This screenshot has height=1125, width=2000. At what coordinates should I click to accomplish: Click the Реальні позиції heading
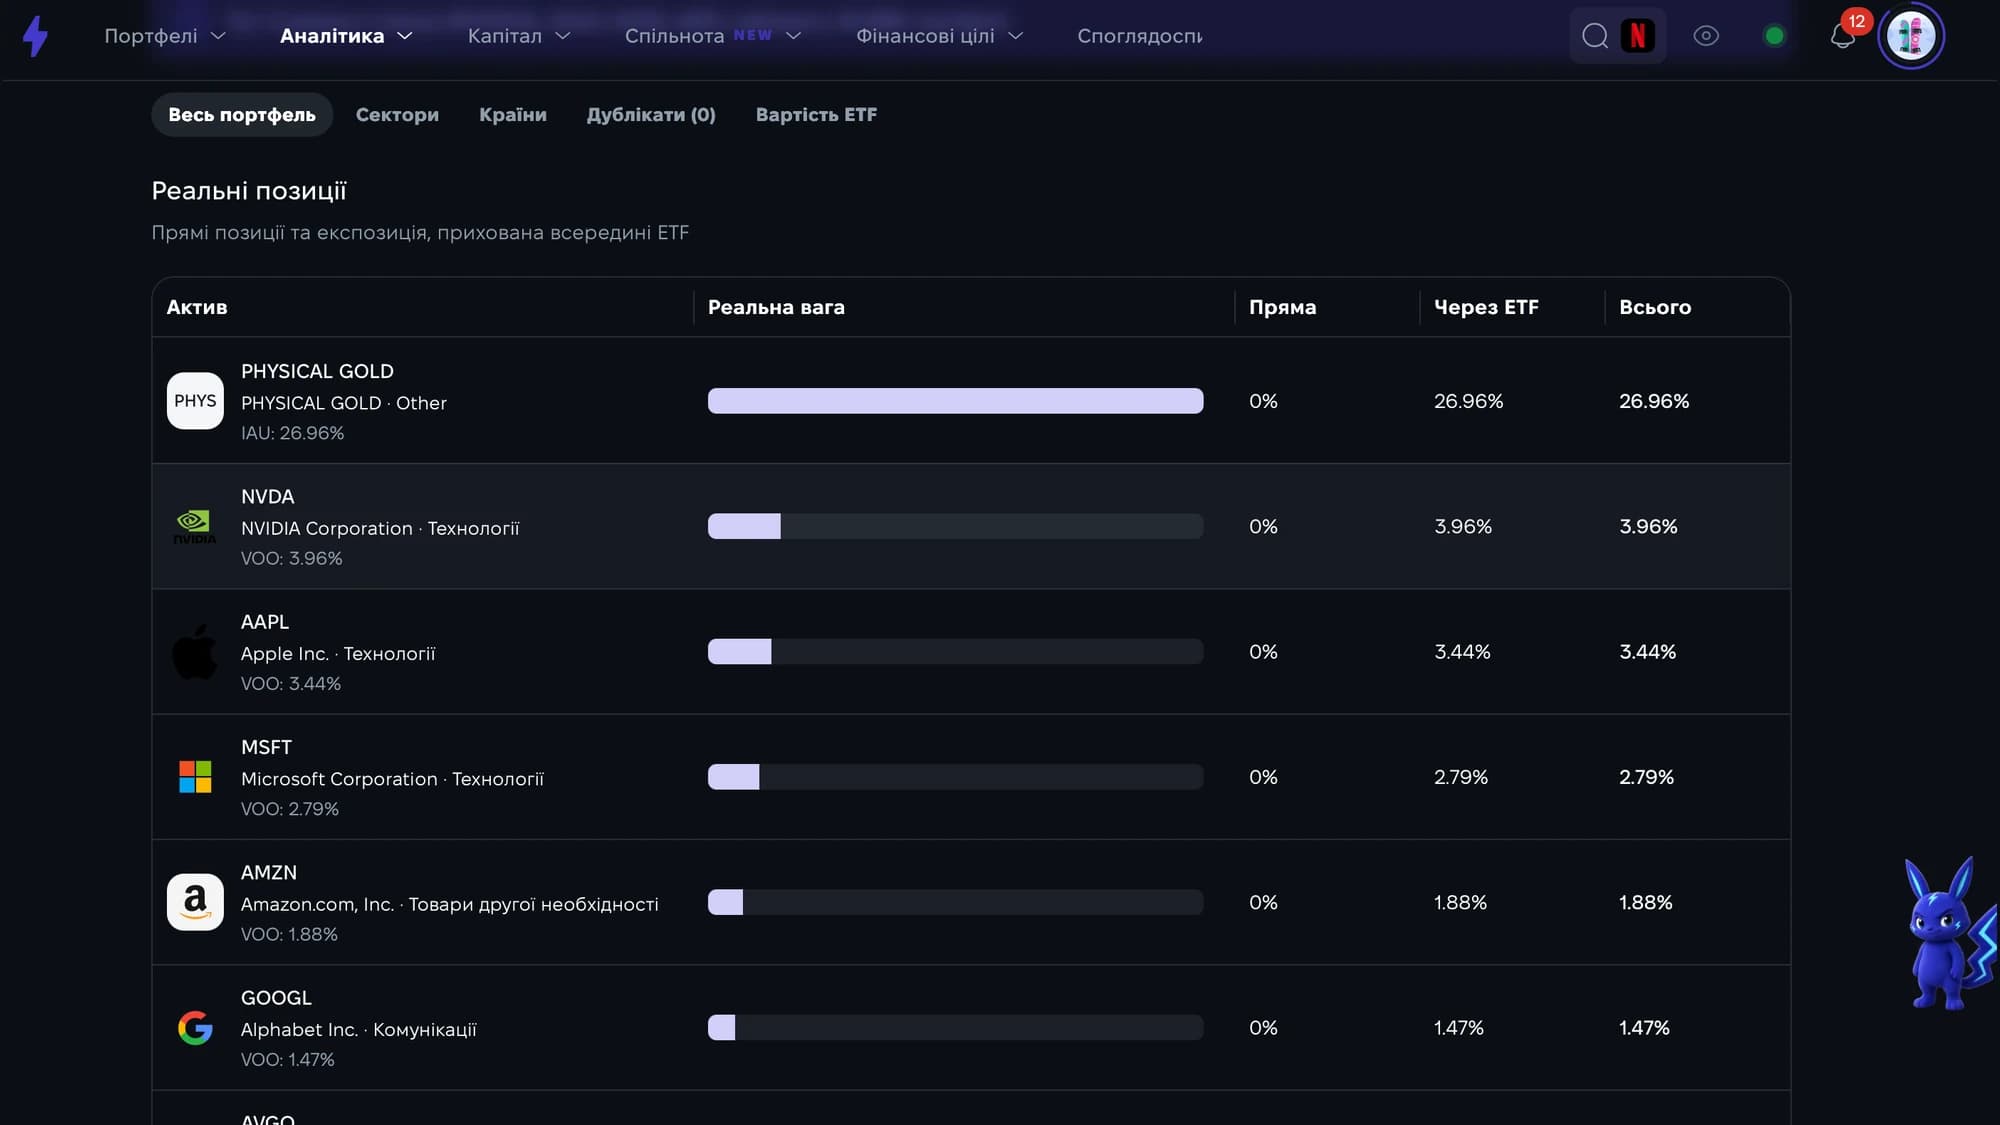249,191
